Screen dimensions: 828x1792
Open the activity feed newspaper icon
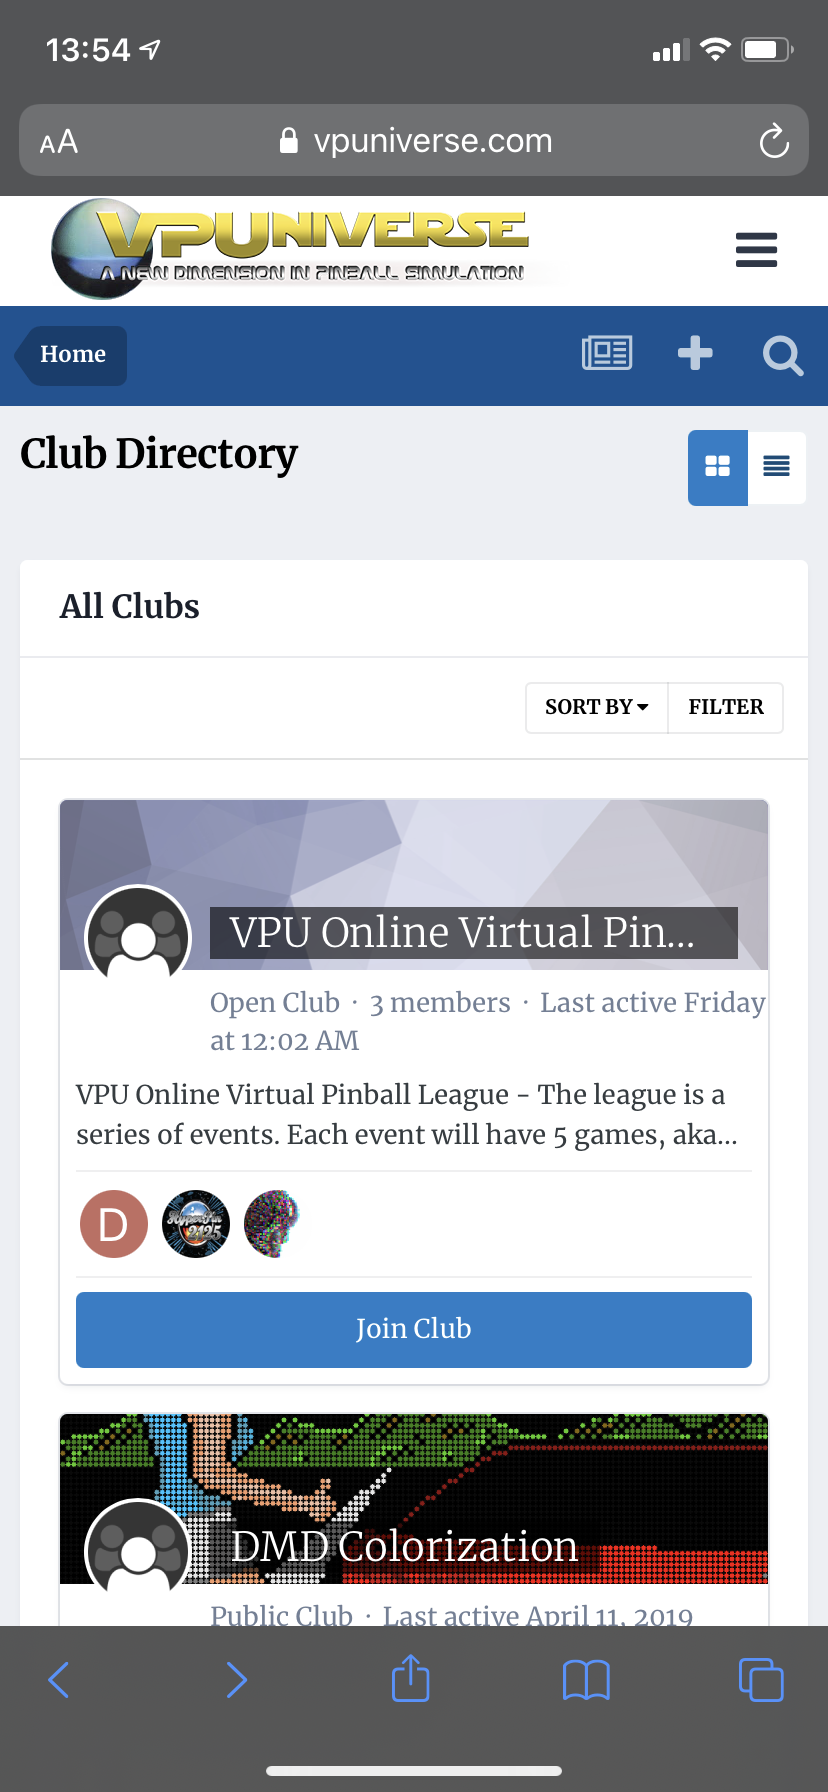point(607,353)
